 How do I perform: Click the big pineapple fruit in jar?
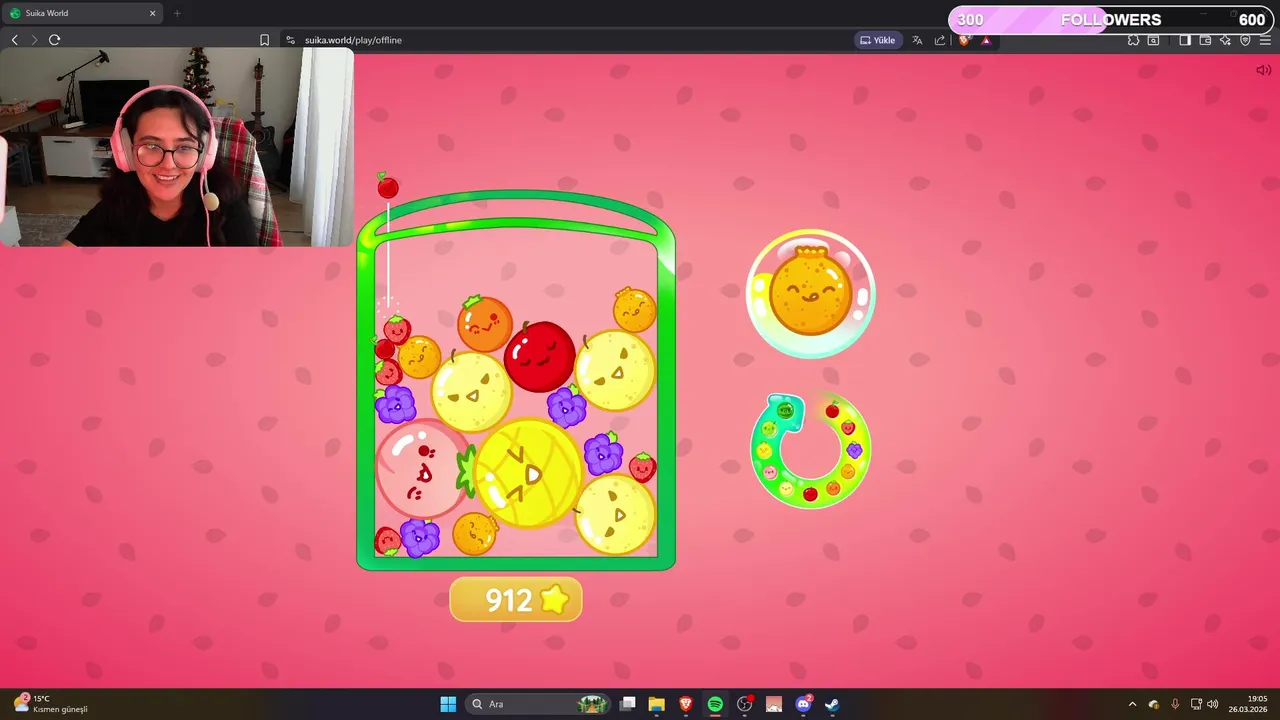(x=525, y=473)
